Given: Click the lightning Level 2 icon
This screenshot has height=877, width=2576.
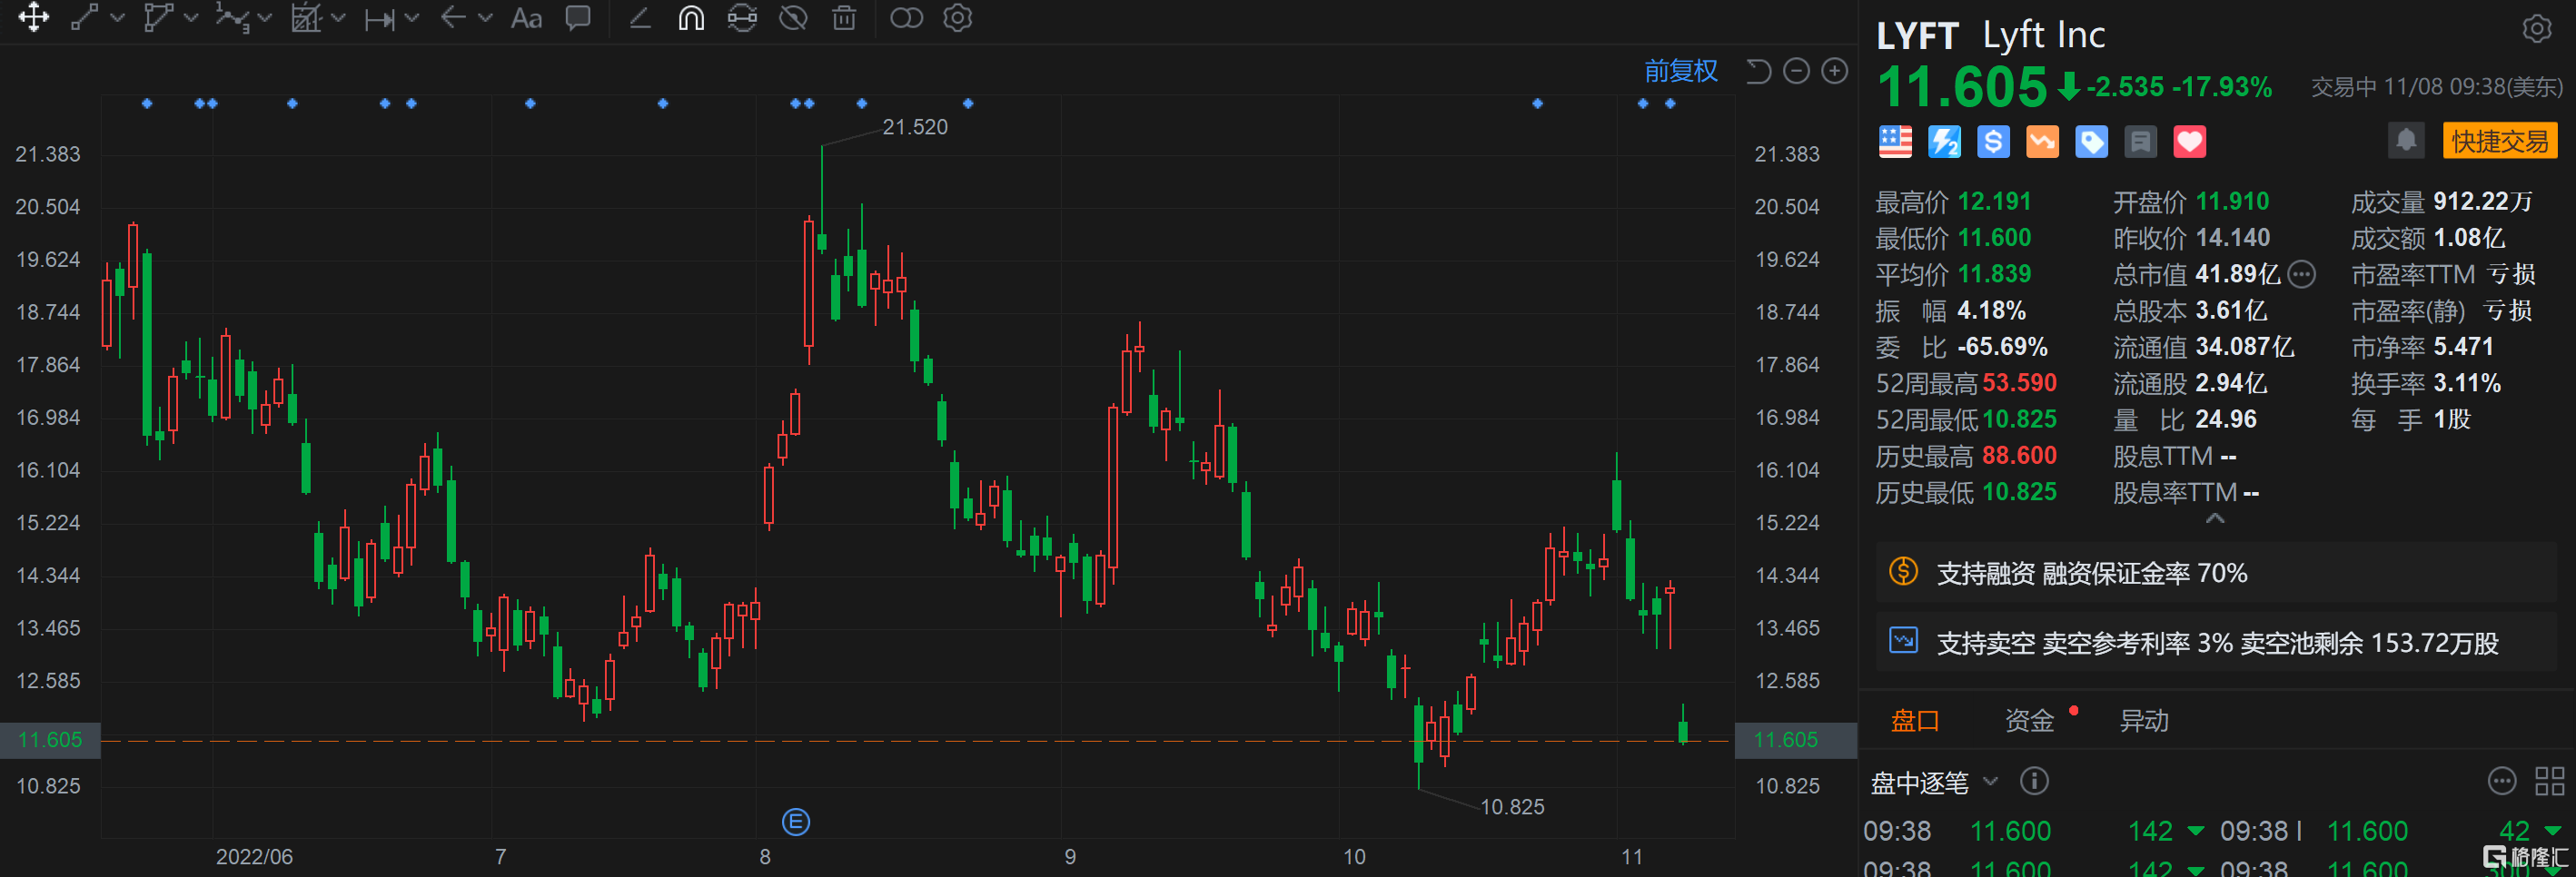Looking at the screenshot, I should click(1944, 142).
